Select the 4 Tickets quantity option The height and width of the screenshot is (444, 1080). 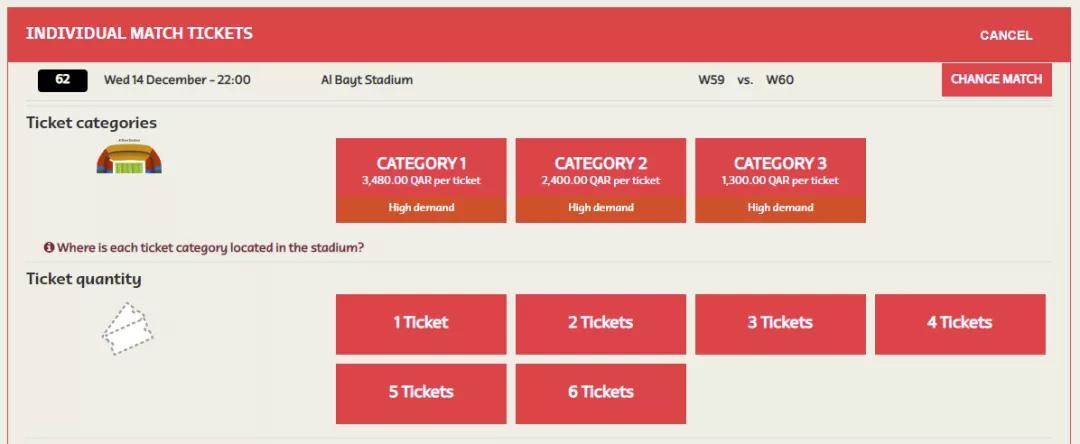coord(959,323)
